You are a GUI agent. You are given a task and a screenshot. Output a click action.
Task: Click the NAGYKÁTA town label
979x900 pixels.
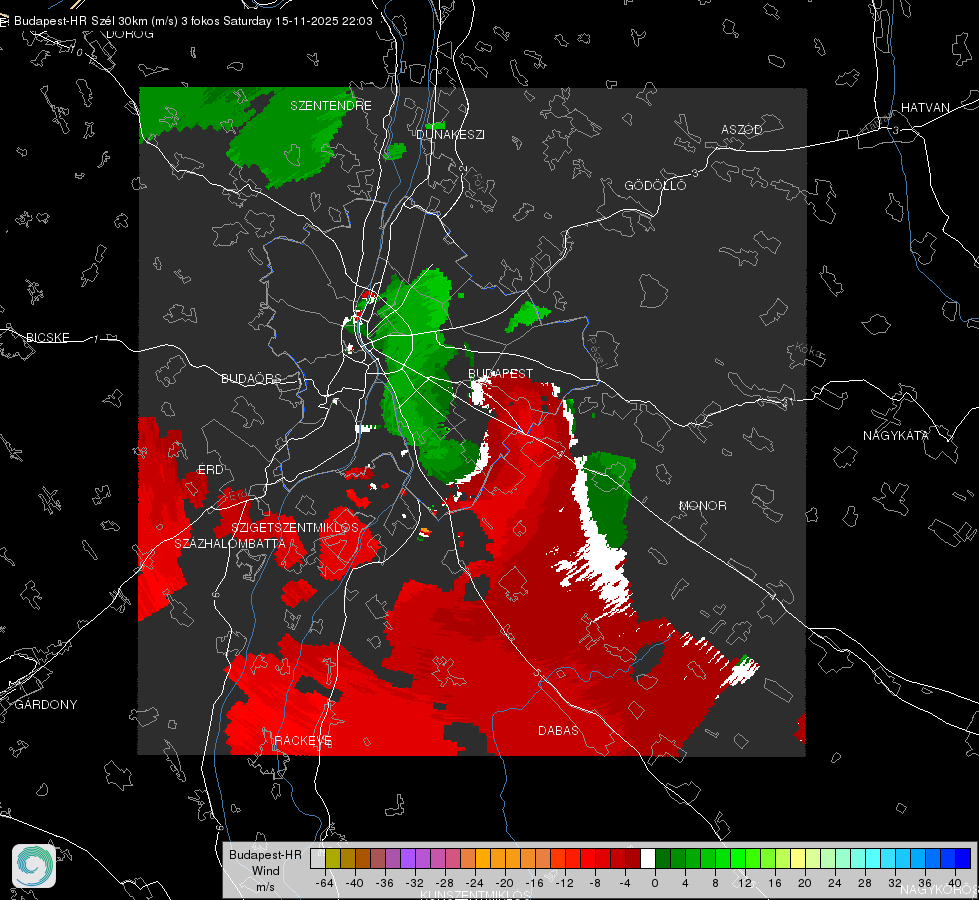pyautogui.click(x=896, y=435)
